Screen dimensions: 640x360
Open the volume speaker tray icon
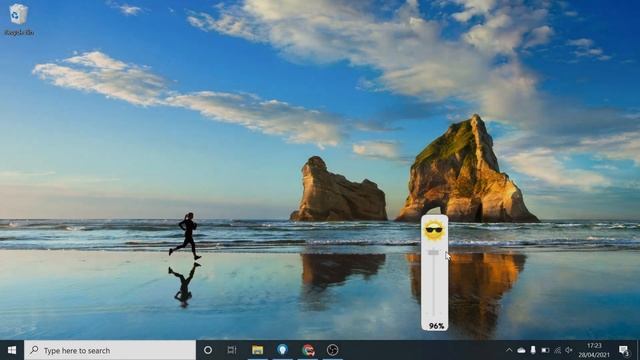pyautogui.click(x=569, y=350)
